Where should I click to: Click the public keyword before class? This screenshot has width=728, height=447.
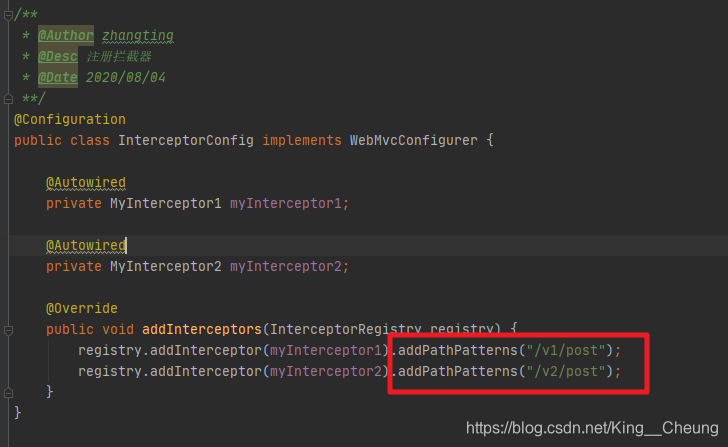click(38, 140)
